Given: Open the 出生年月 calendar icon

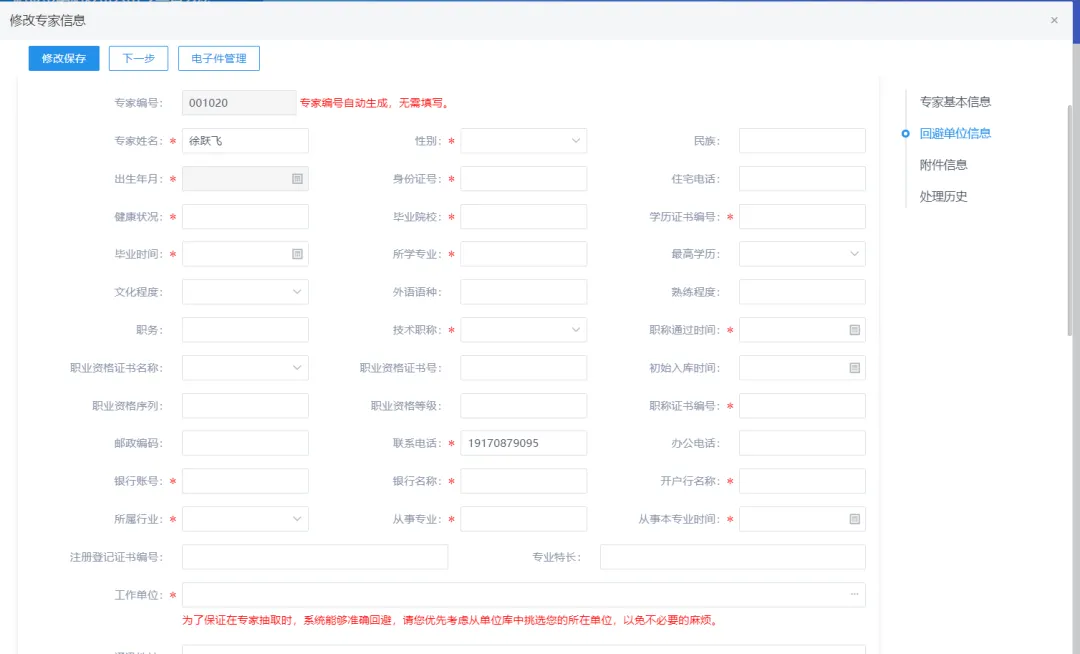Looking at the screenshot, I should 297,179.
